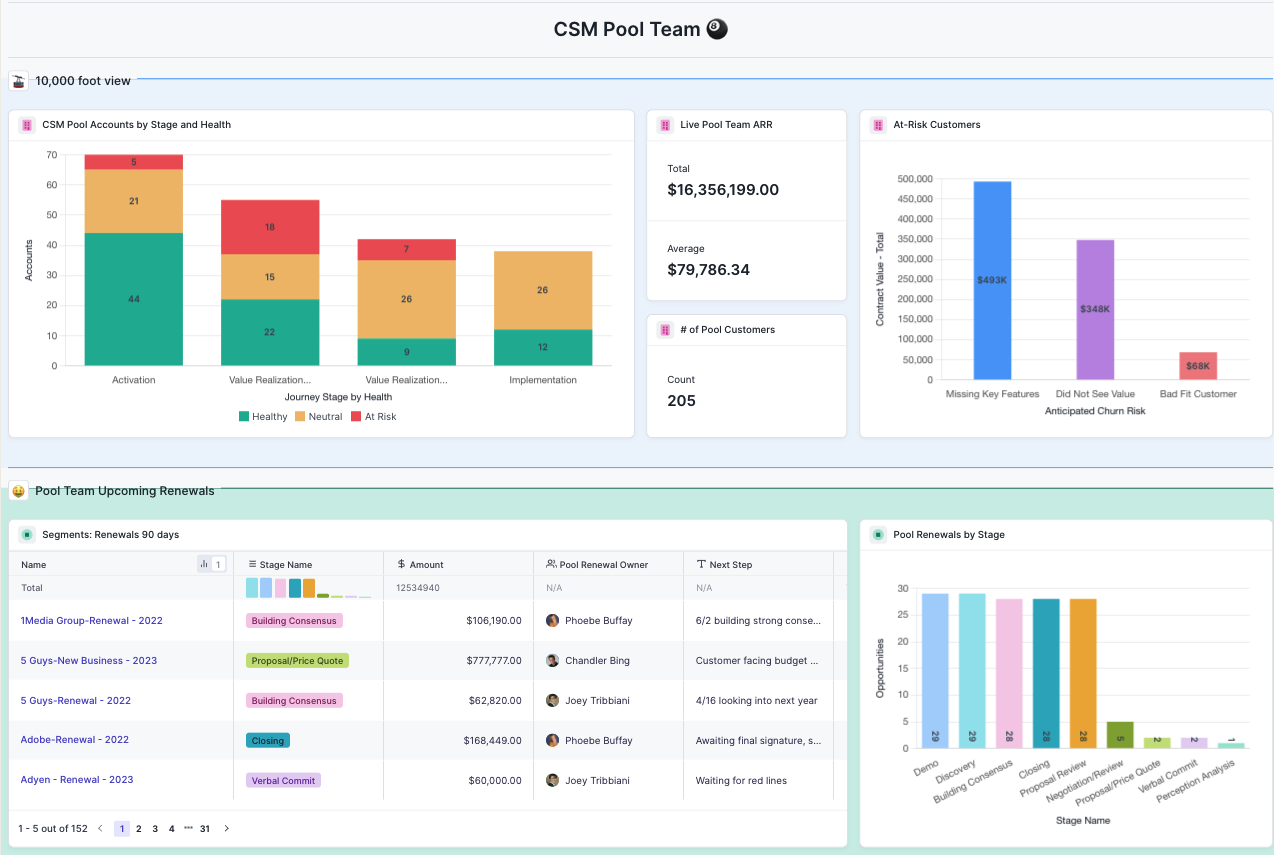Click Chandler Bing's avatar icon
This screenshot has width=1274, height=855.
coord(552,661)
